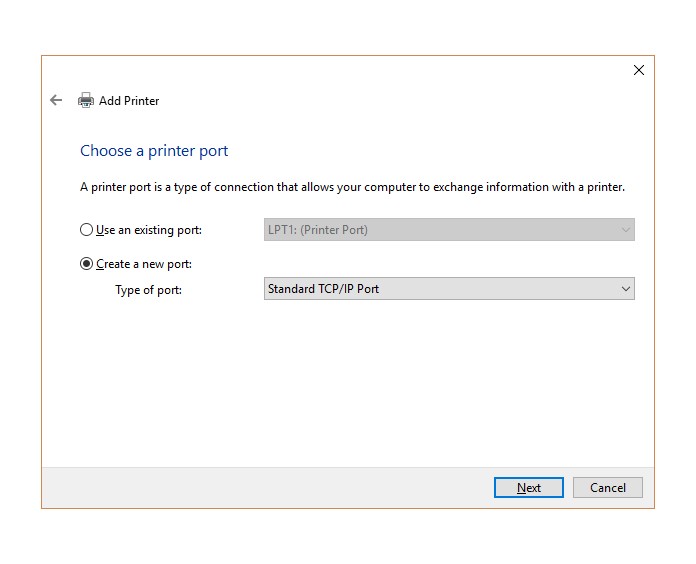This screenshot has height=564, width=696.
Task: Click the 'Use an existing port' label text
Action: [149, 230]
